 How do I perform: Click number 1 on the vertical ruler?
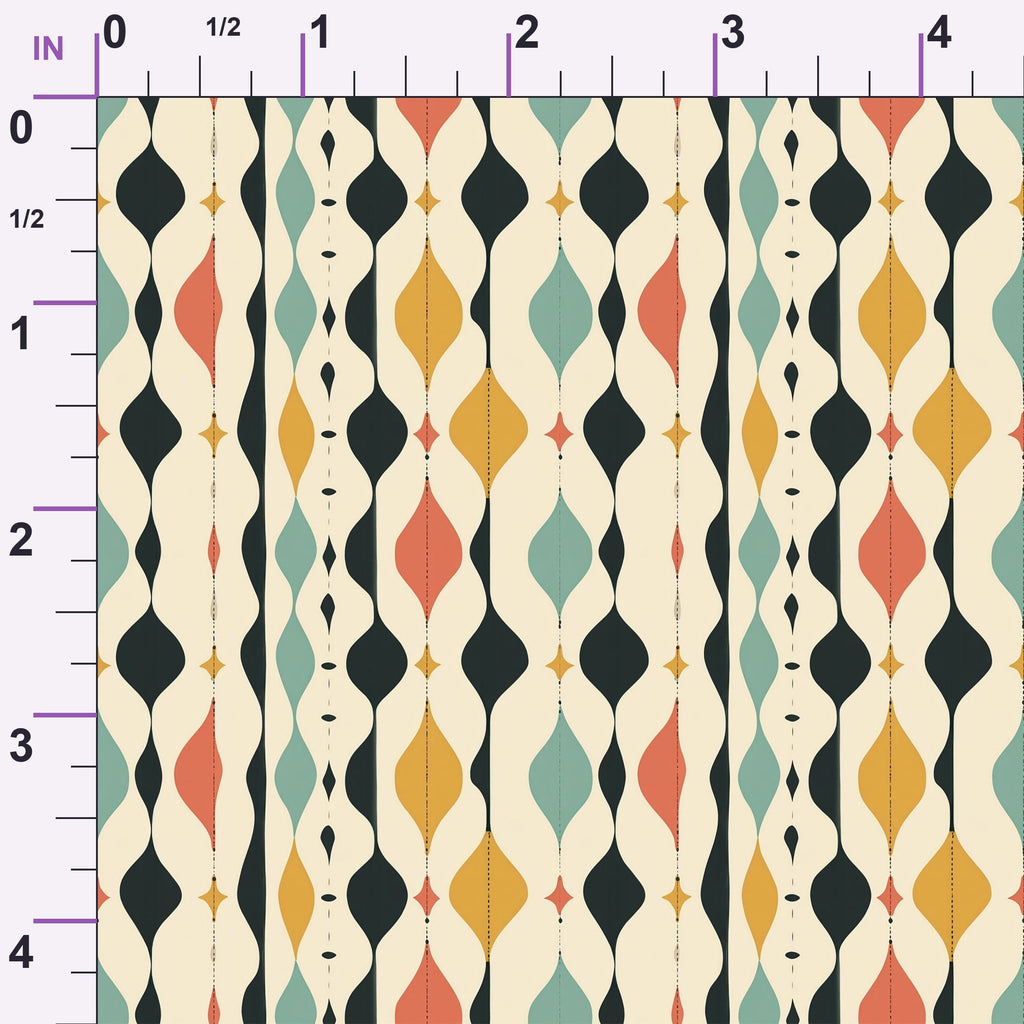point(22,334)
